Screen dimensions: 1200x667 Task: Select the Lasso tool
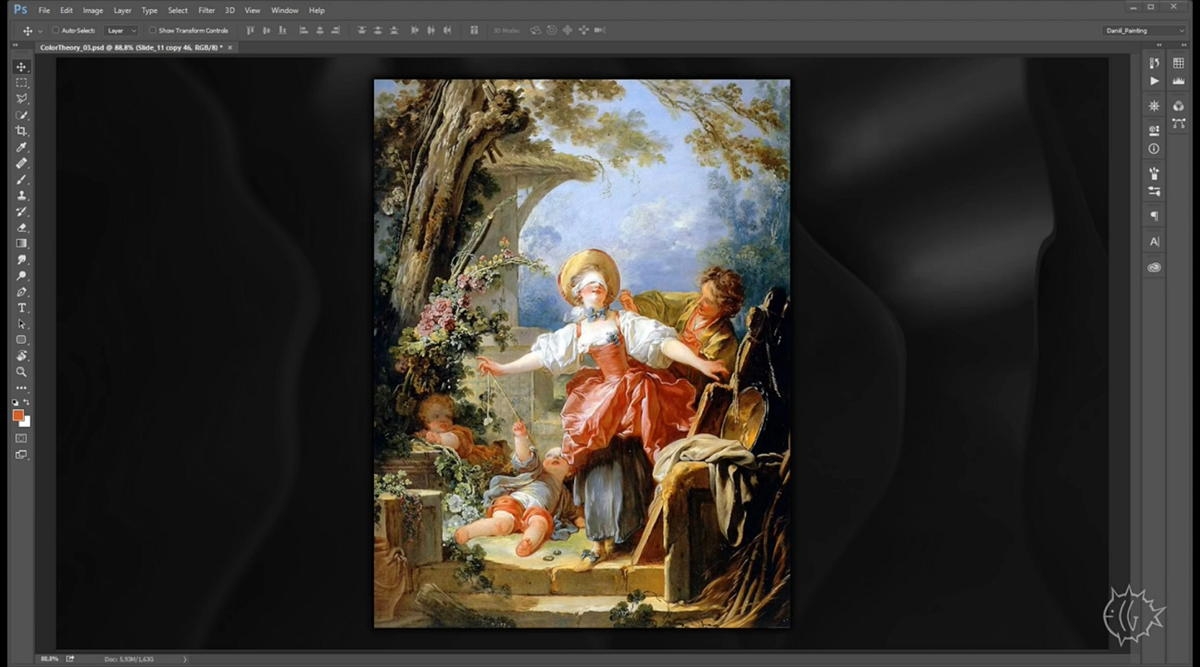pos(21,99)
